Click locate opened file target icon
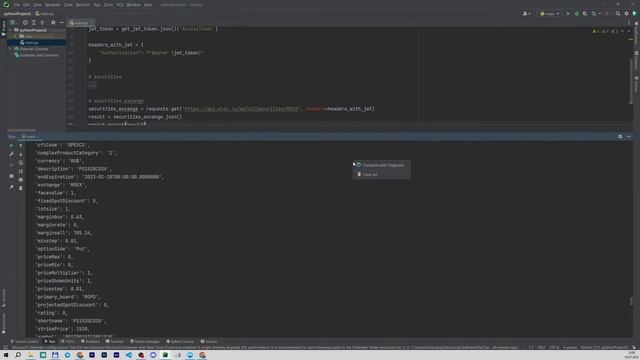 pos(25,22)
